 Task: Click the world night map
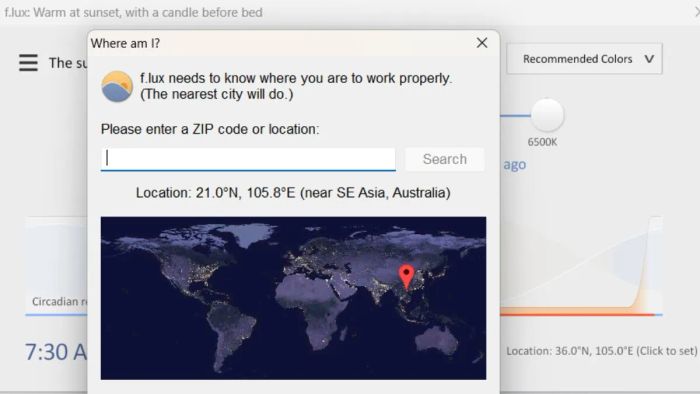pos(293,298)
